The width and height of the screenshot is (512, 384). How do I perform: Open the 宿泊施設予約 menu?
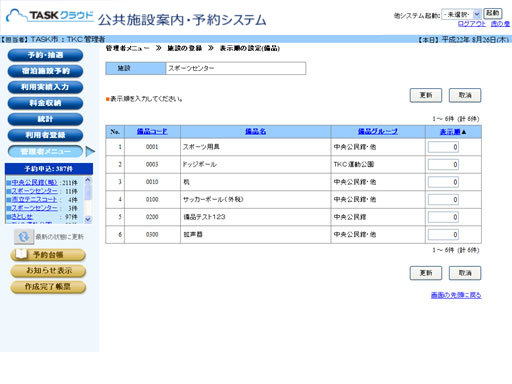coord(45,71)
